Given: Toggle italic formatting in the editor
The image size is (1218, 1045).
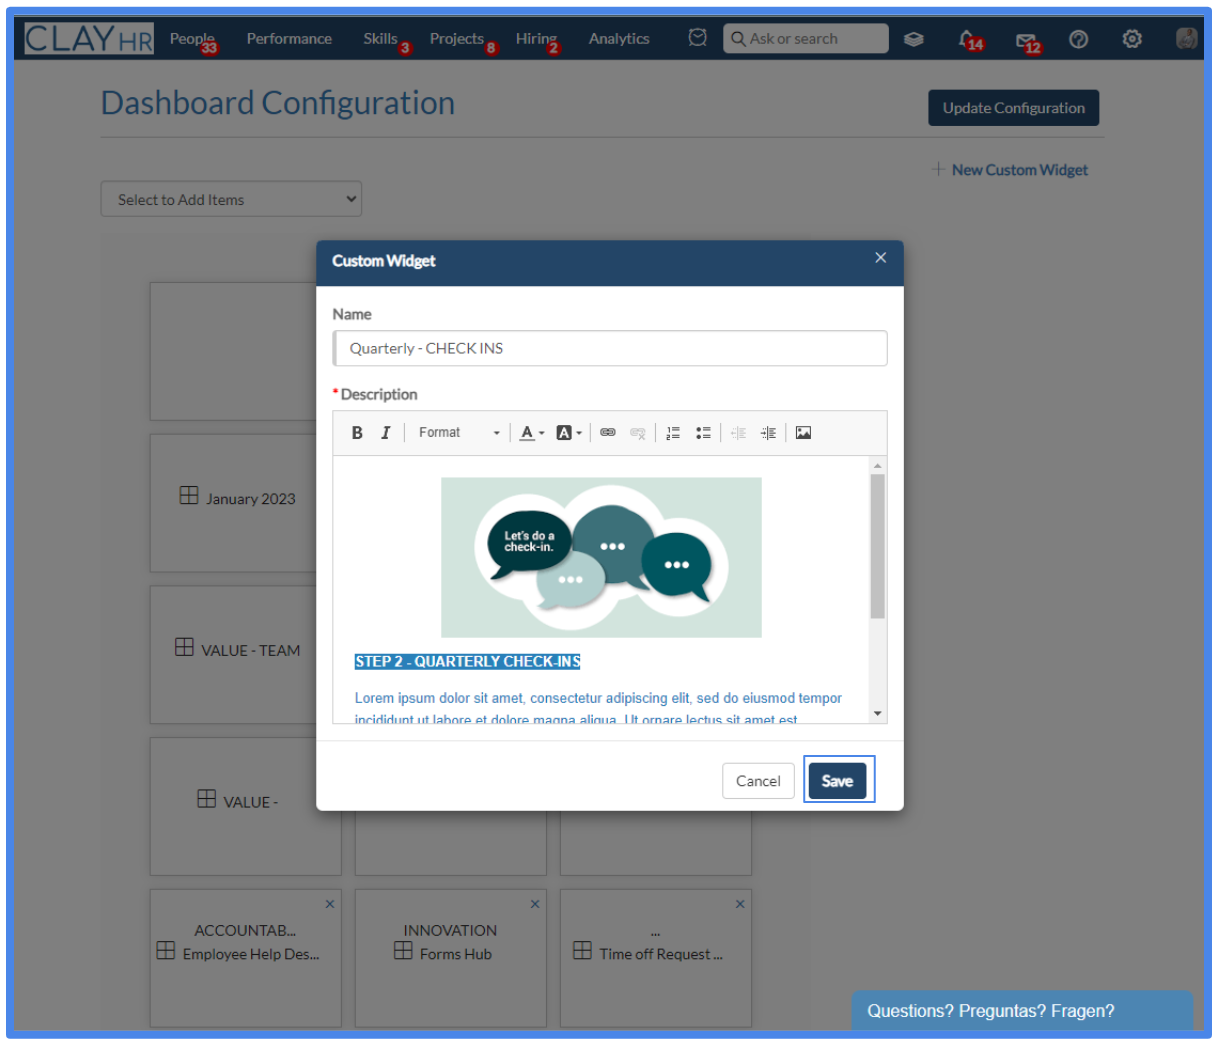Looking at the screenshot, I should 385,432.
